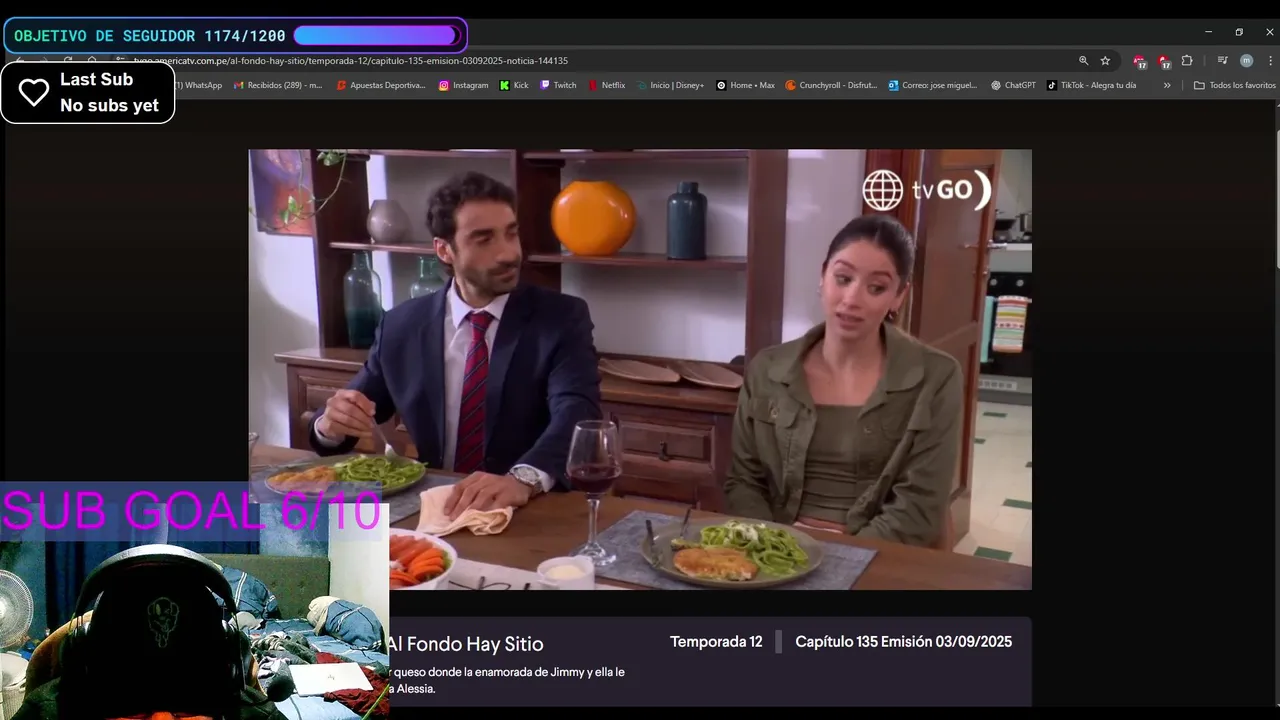Open the Home • Max bookmark
Screen dimensions: 1280x720
tap(745, 85)
